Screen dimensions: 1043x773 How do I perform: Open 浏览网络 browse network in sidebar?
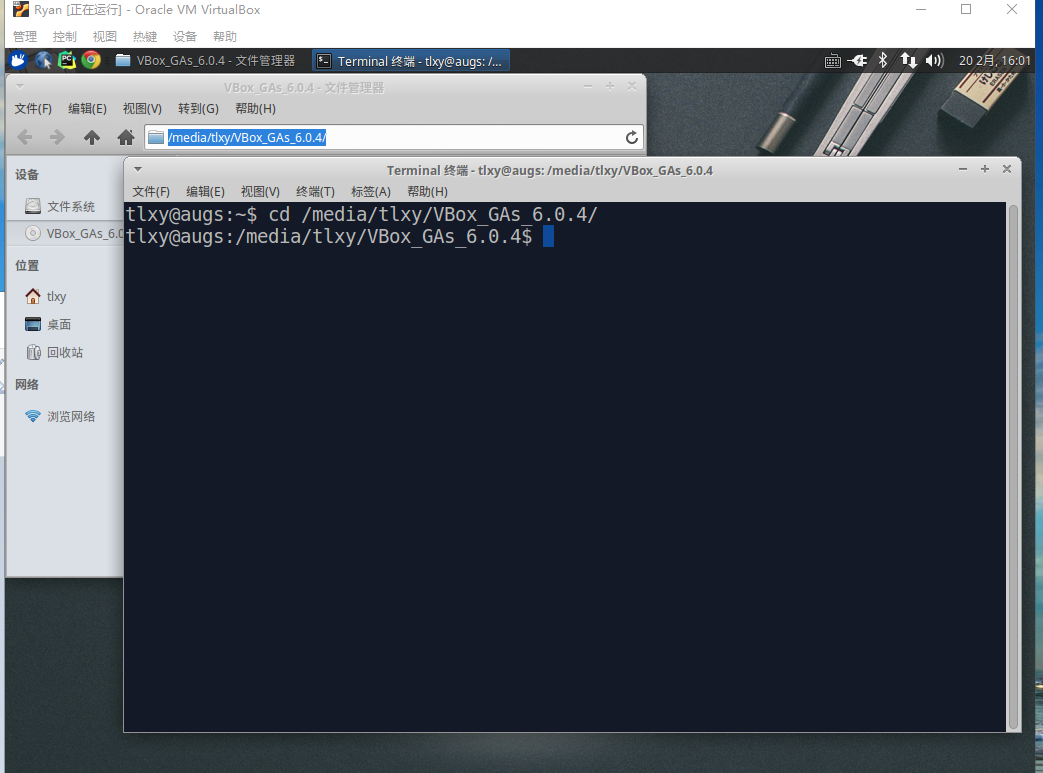point(65,416)
